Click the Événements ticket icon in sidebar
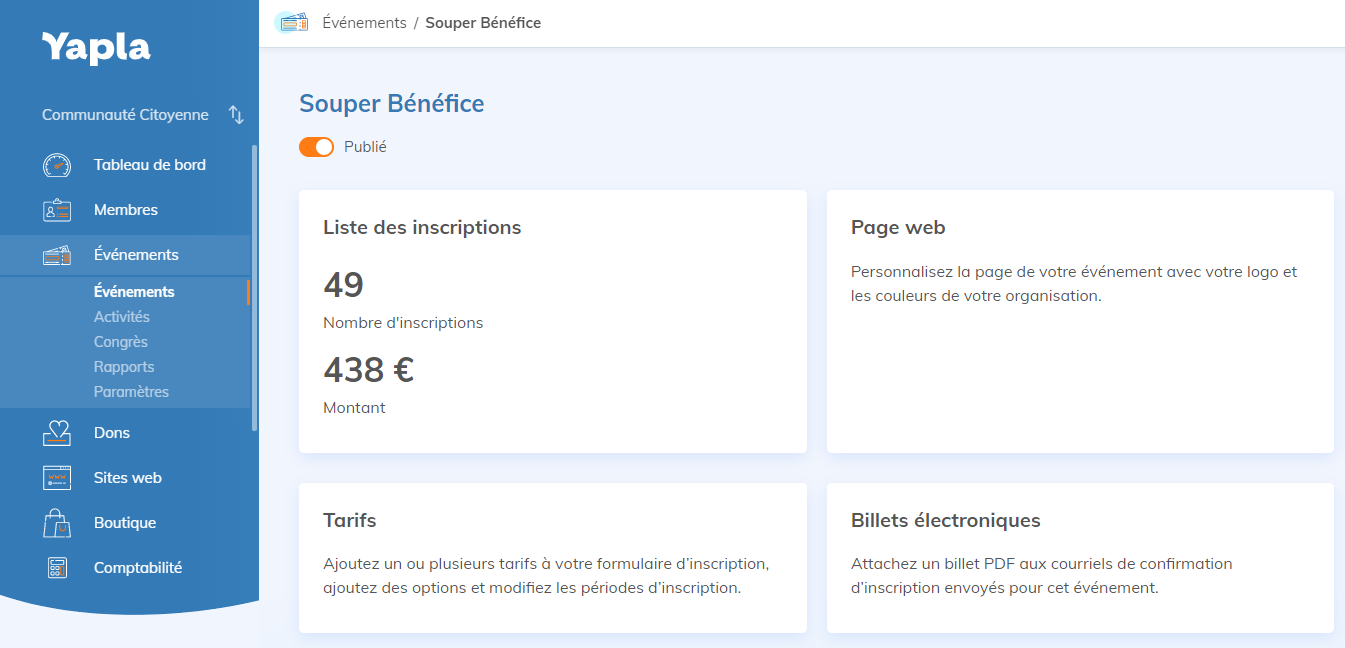 [57, 255]
